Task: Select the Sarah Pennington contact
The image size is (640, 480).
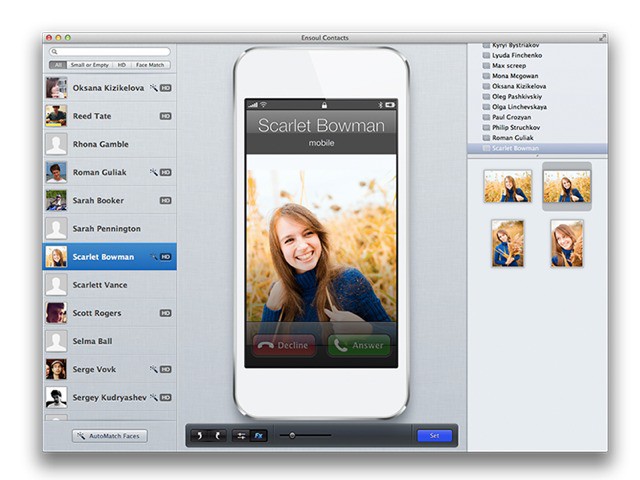Action: (110, 229)
